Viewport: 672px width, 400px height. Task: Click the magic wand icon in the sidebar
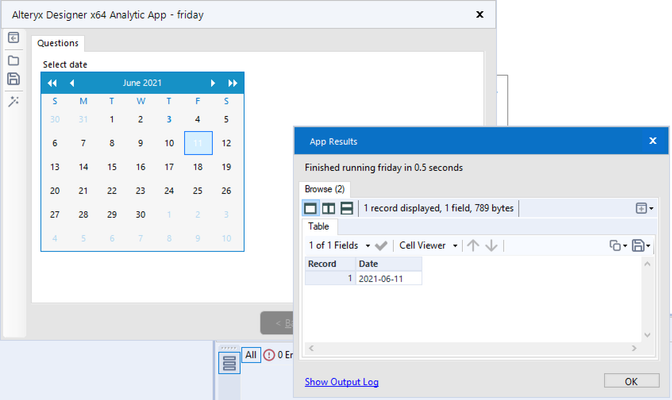[13, 102]
